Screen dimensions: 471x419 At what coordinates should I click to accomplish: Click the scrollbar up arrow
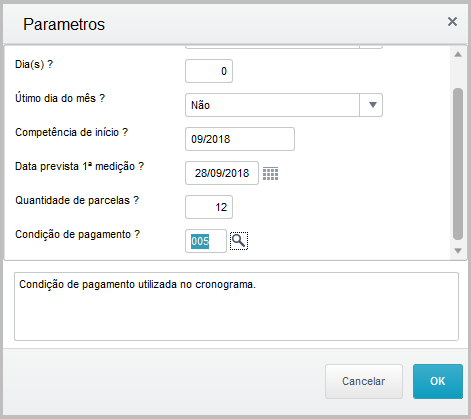click(x=458, y=54)
